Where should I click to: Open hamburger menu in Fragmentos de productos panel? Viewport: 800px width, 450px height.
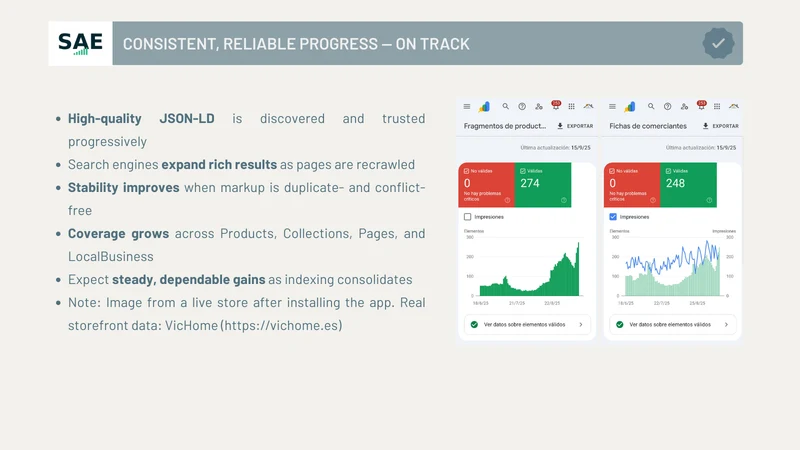point(466,107)
